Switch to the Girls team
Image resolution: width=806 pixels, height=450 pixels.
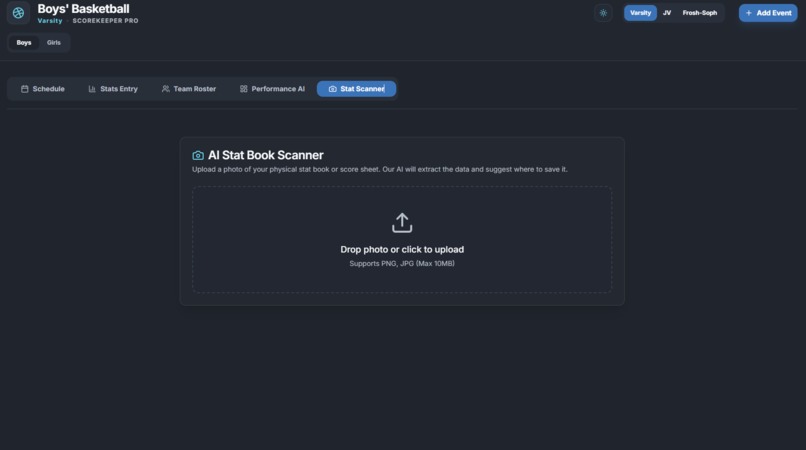point(53,43)
